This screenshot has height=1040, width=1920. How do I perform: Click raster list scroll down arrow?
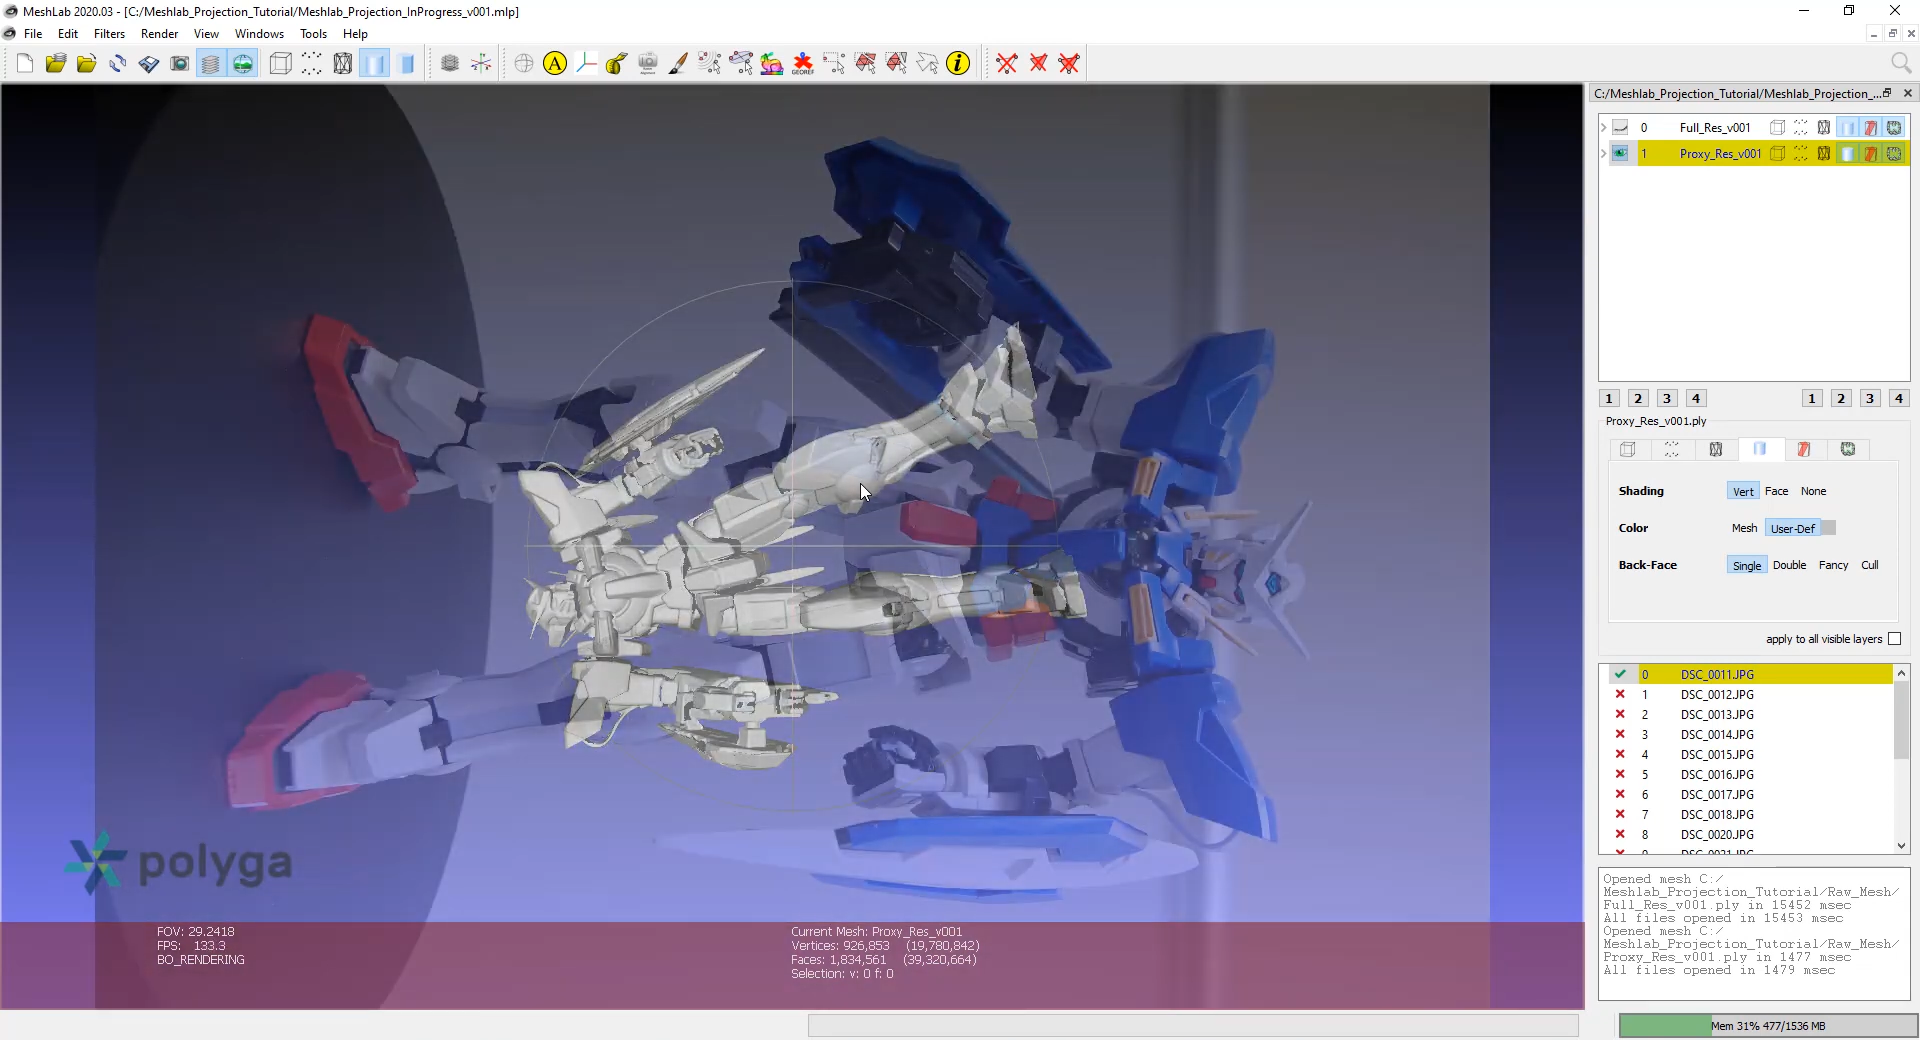(x=1901, y=845)
